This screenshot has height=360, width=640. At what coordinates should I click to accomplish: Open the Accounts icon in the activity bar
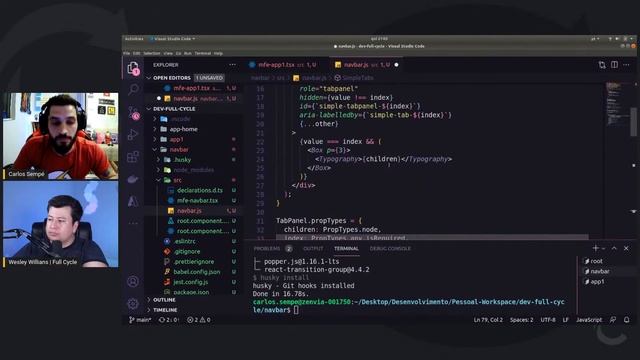point(133,281)
